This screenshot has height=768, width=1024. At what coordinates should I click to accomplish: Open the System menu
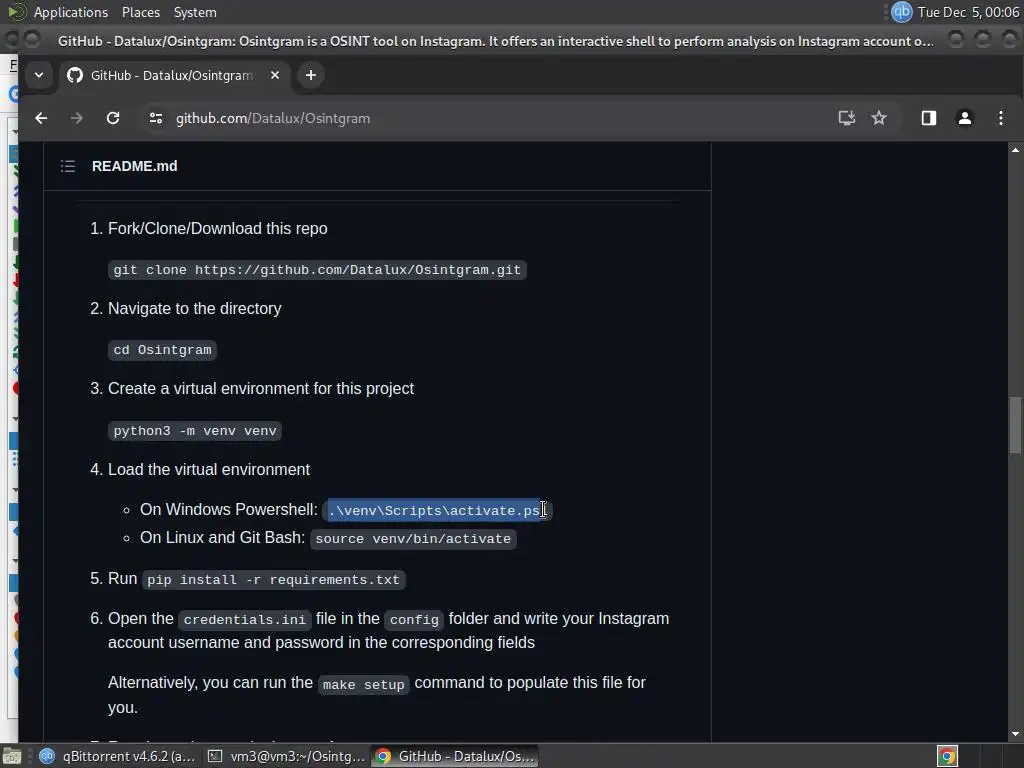tap(195, 12)
